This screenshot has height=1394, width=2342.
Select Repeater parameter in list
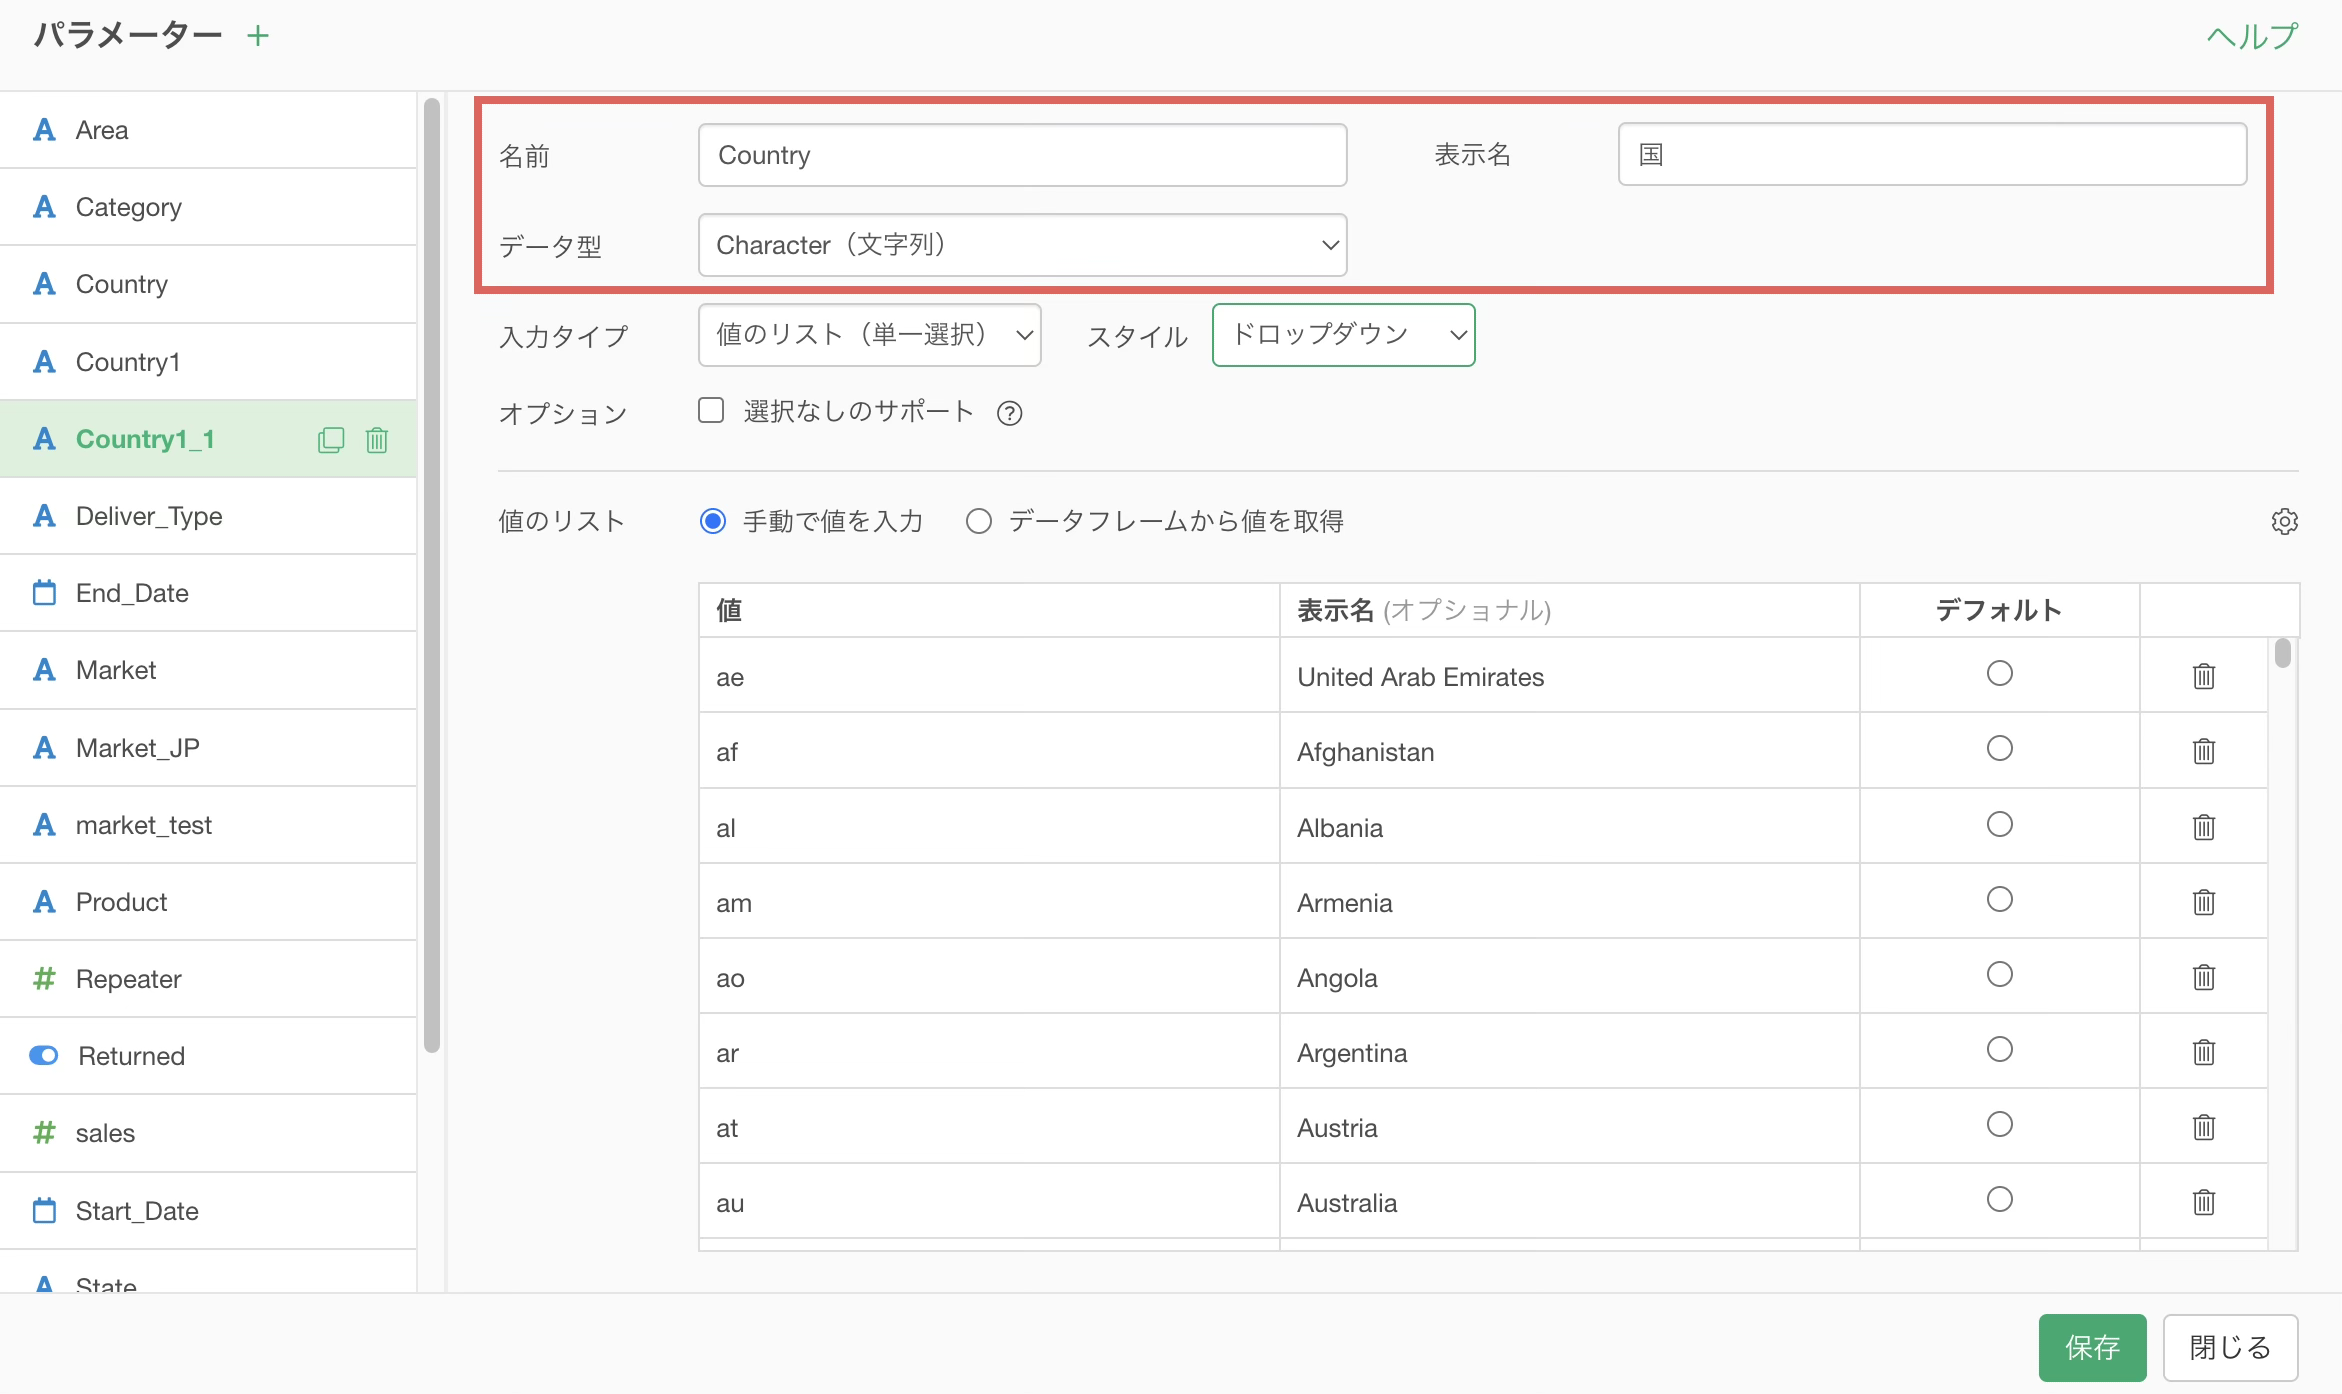click(x=208, y=979)
